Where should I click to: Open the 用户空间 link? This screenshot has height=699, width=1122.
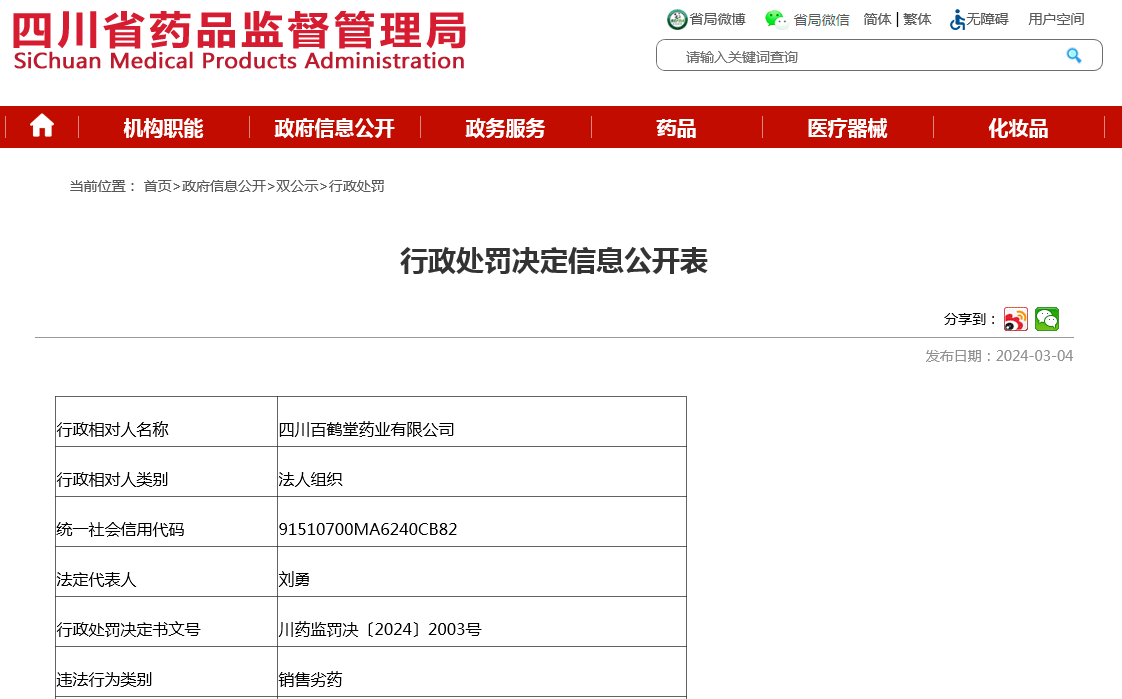tap(1056, 19)
